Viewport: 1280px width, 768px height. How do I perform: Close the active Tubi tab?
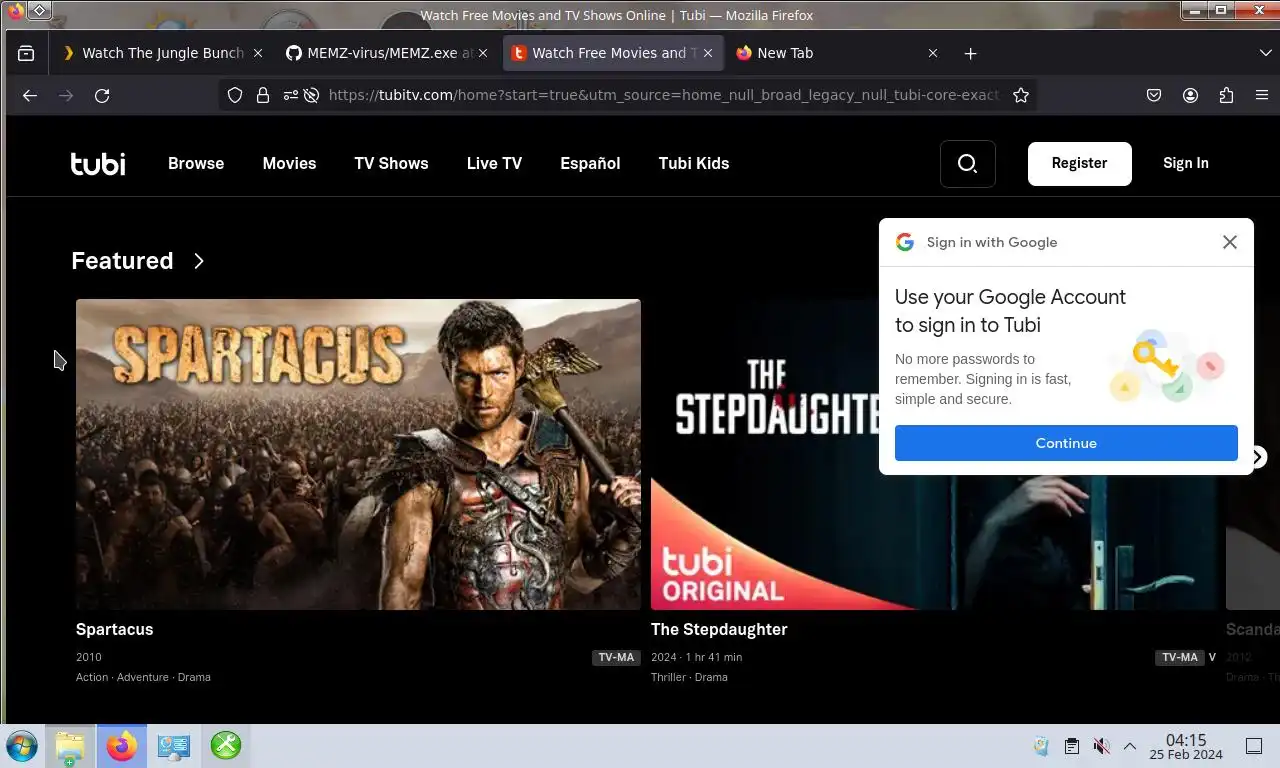(708, 53)
